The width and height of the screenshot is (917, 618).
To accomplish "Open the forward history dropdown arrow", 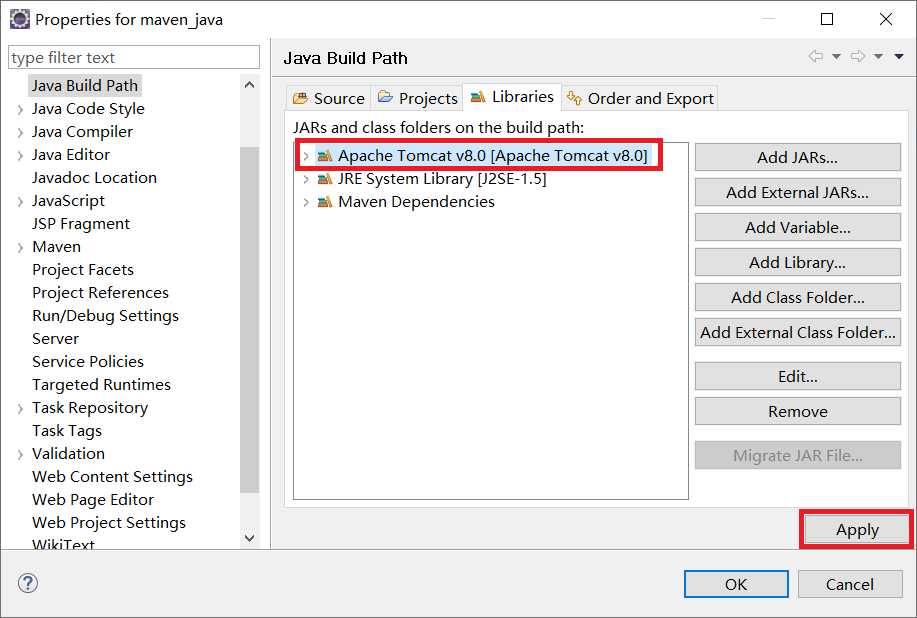I will point(878,57).
